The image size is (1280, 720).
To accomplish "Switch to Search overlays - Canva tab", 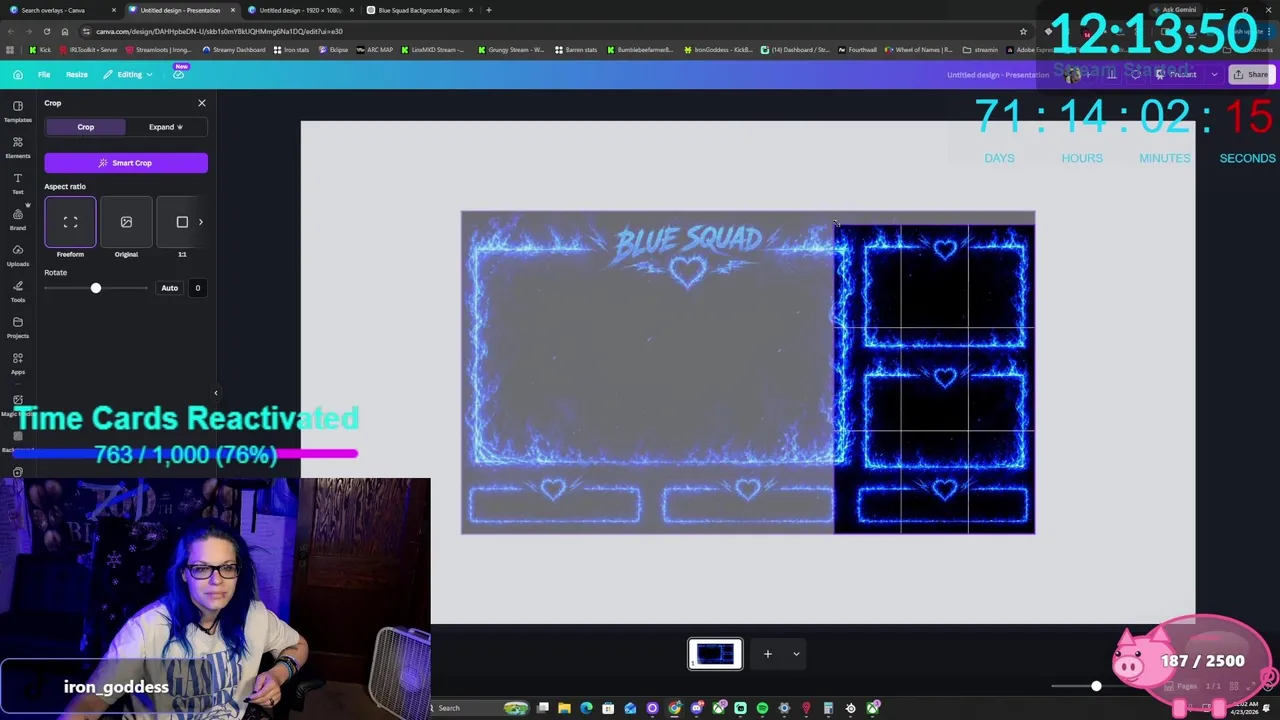I will [58, 10].
